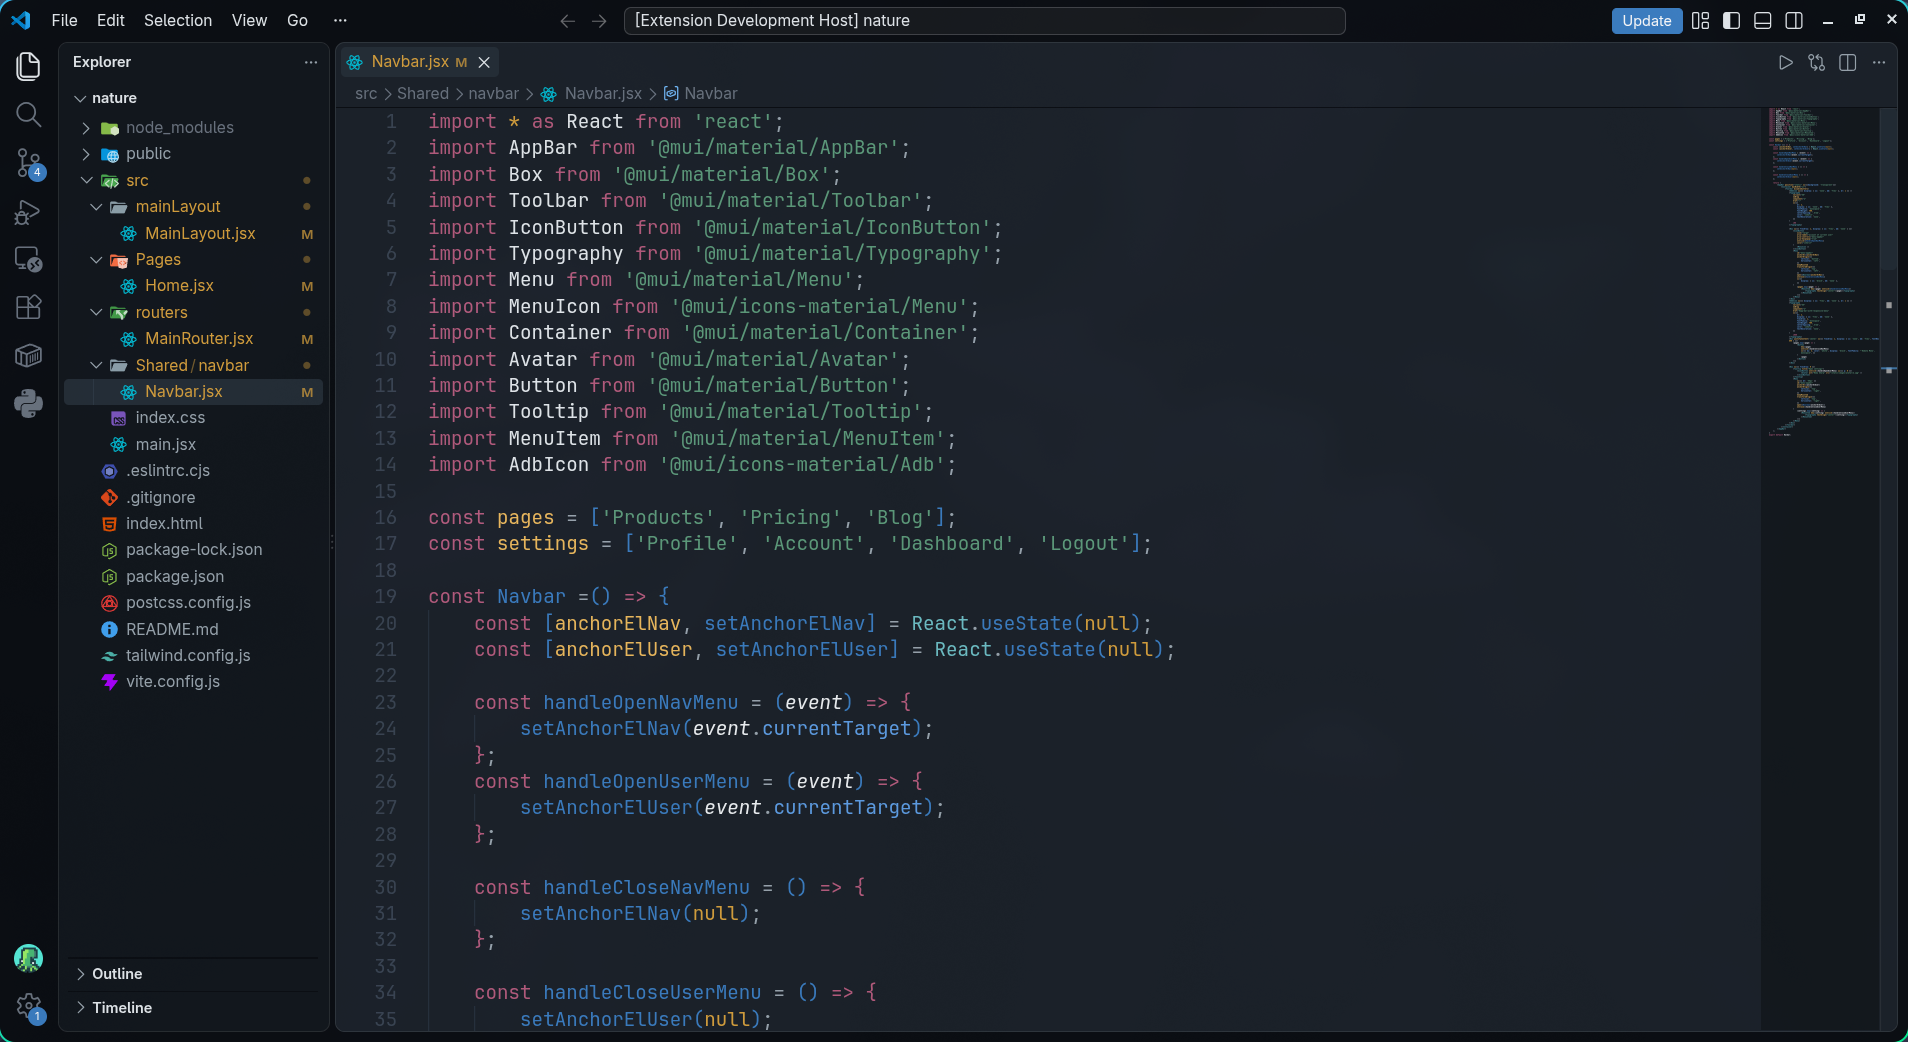
Task: Click the Update button
Action: pyautogui.click(x=1646, y=21)
